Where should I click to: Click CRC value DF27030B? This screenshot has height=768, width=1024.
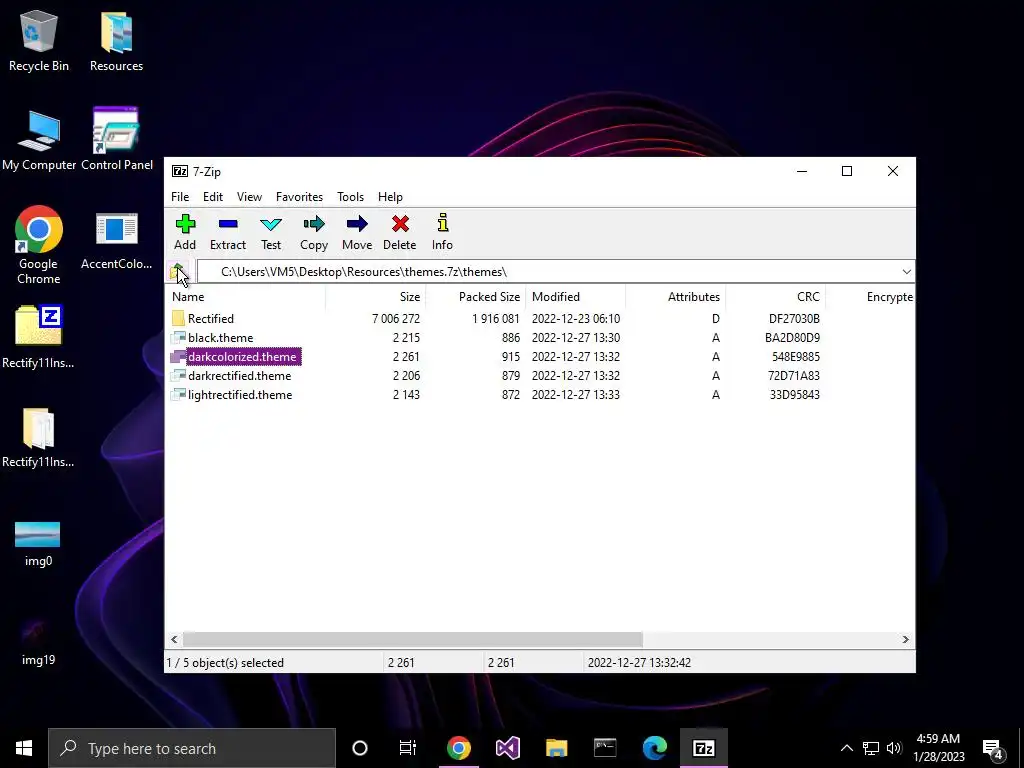tap(794, 319)
